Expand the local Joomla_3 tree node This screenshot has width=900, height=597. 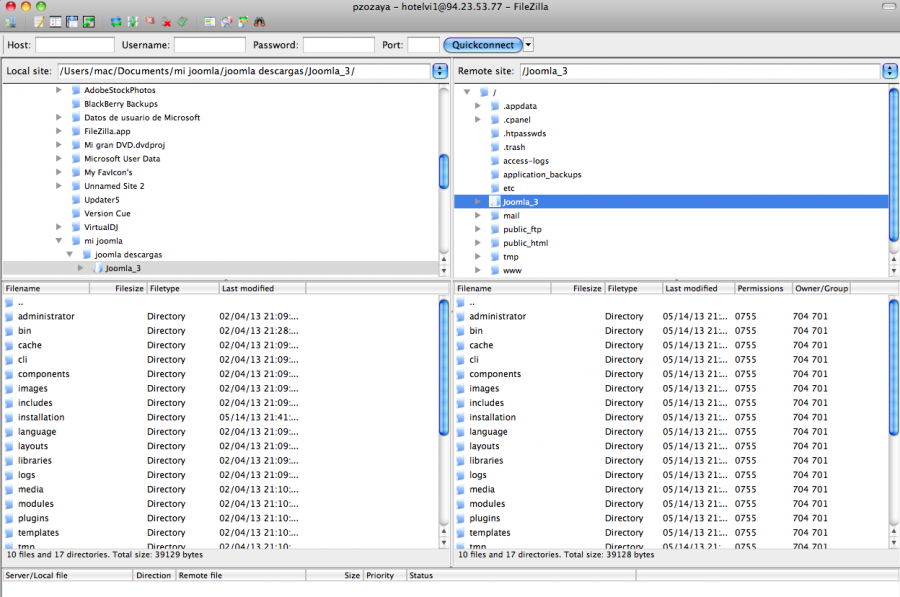pyautogui.click(x=80, y=269)
